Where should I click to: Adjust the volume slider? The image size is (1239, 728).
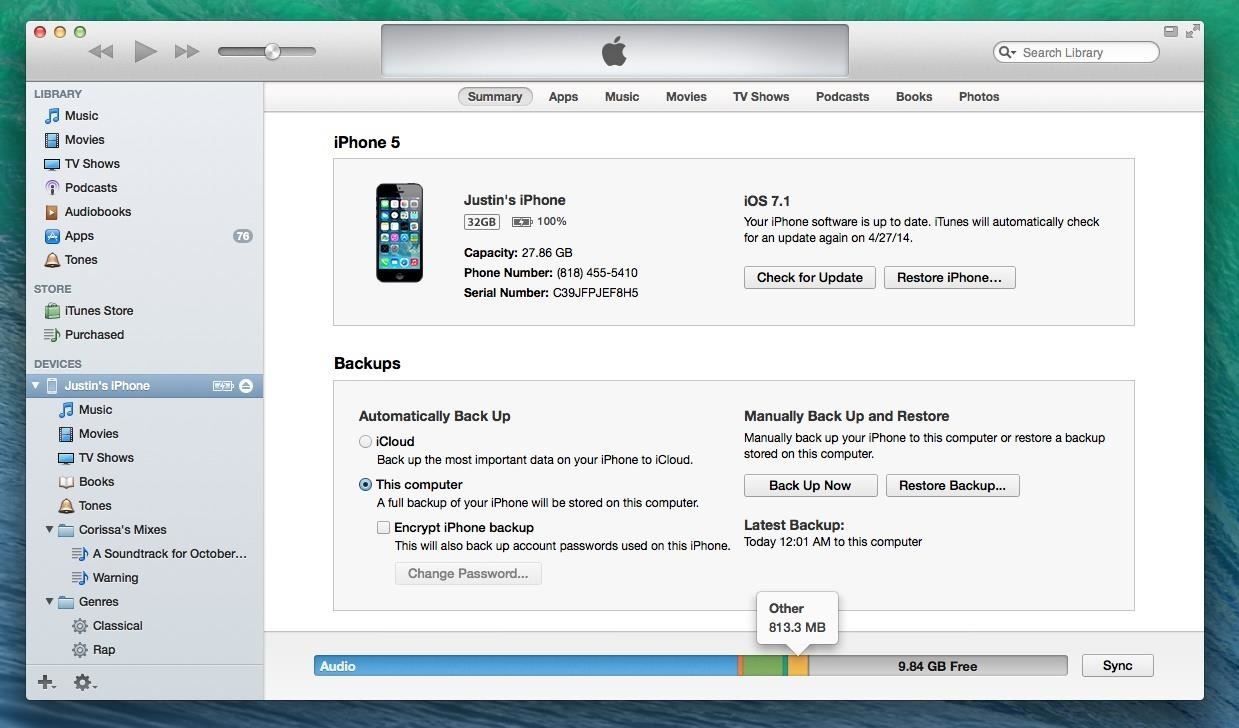point(271,51)
